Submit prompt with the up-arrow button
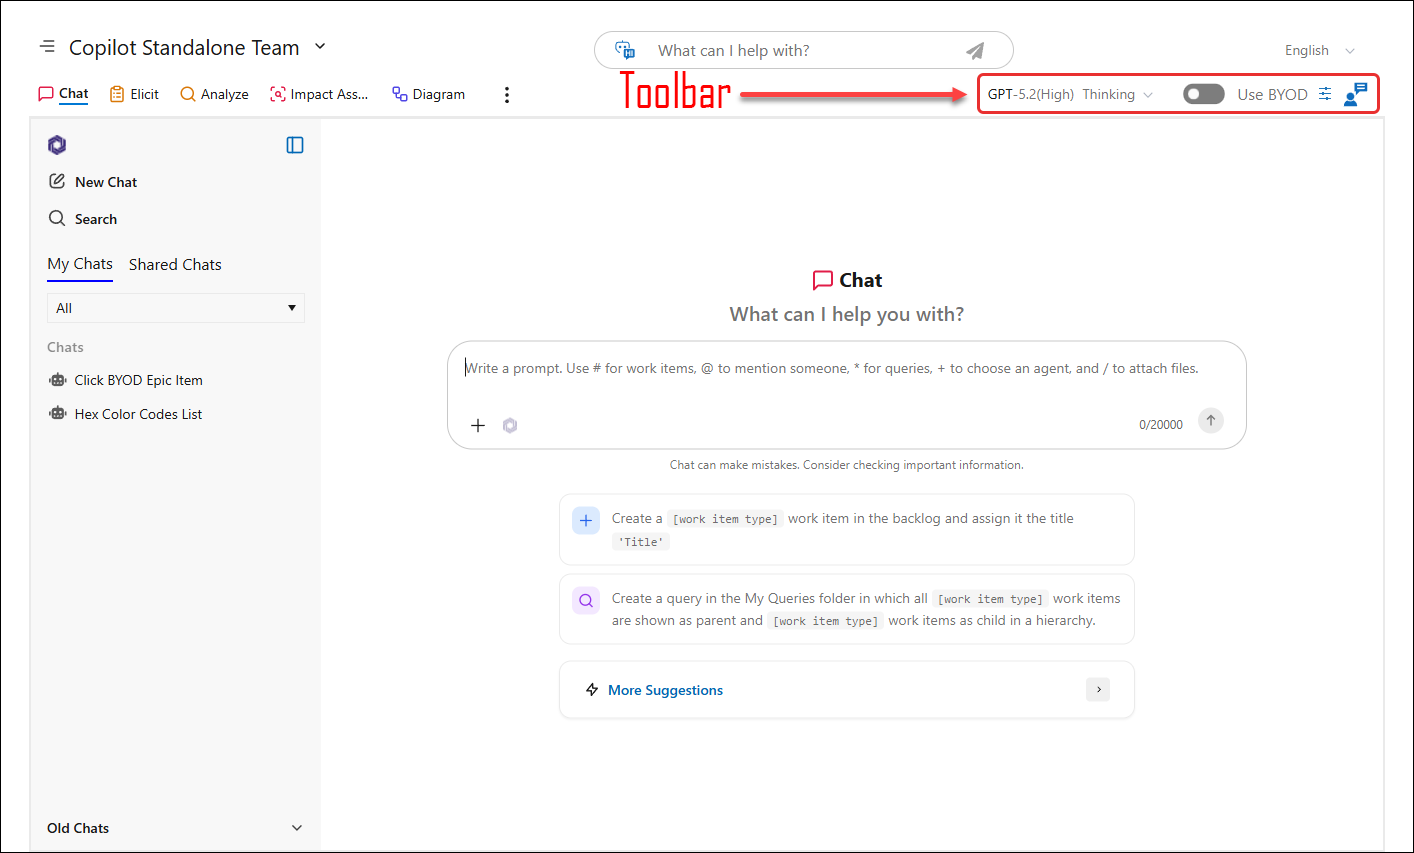 [1210, 421]
